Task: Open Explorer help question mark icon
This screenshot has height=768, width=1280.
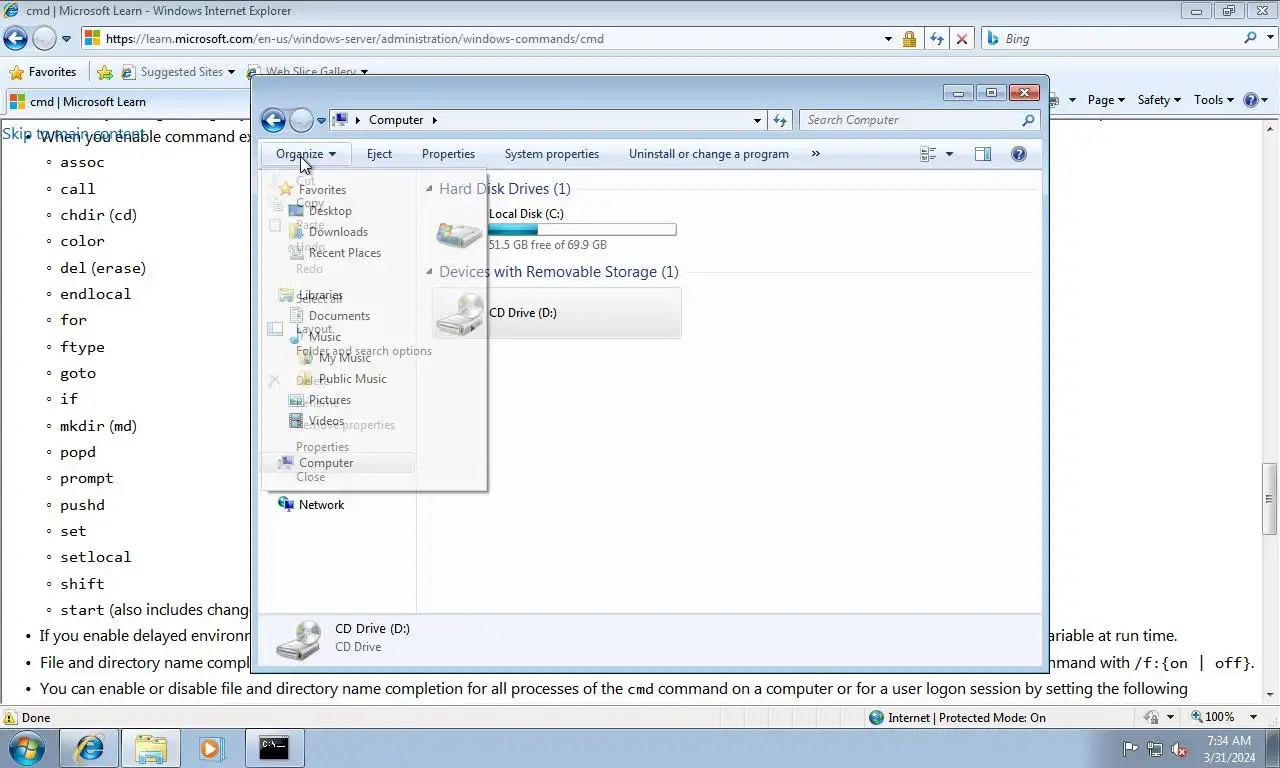Action: point(1019,154)
